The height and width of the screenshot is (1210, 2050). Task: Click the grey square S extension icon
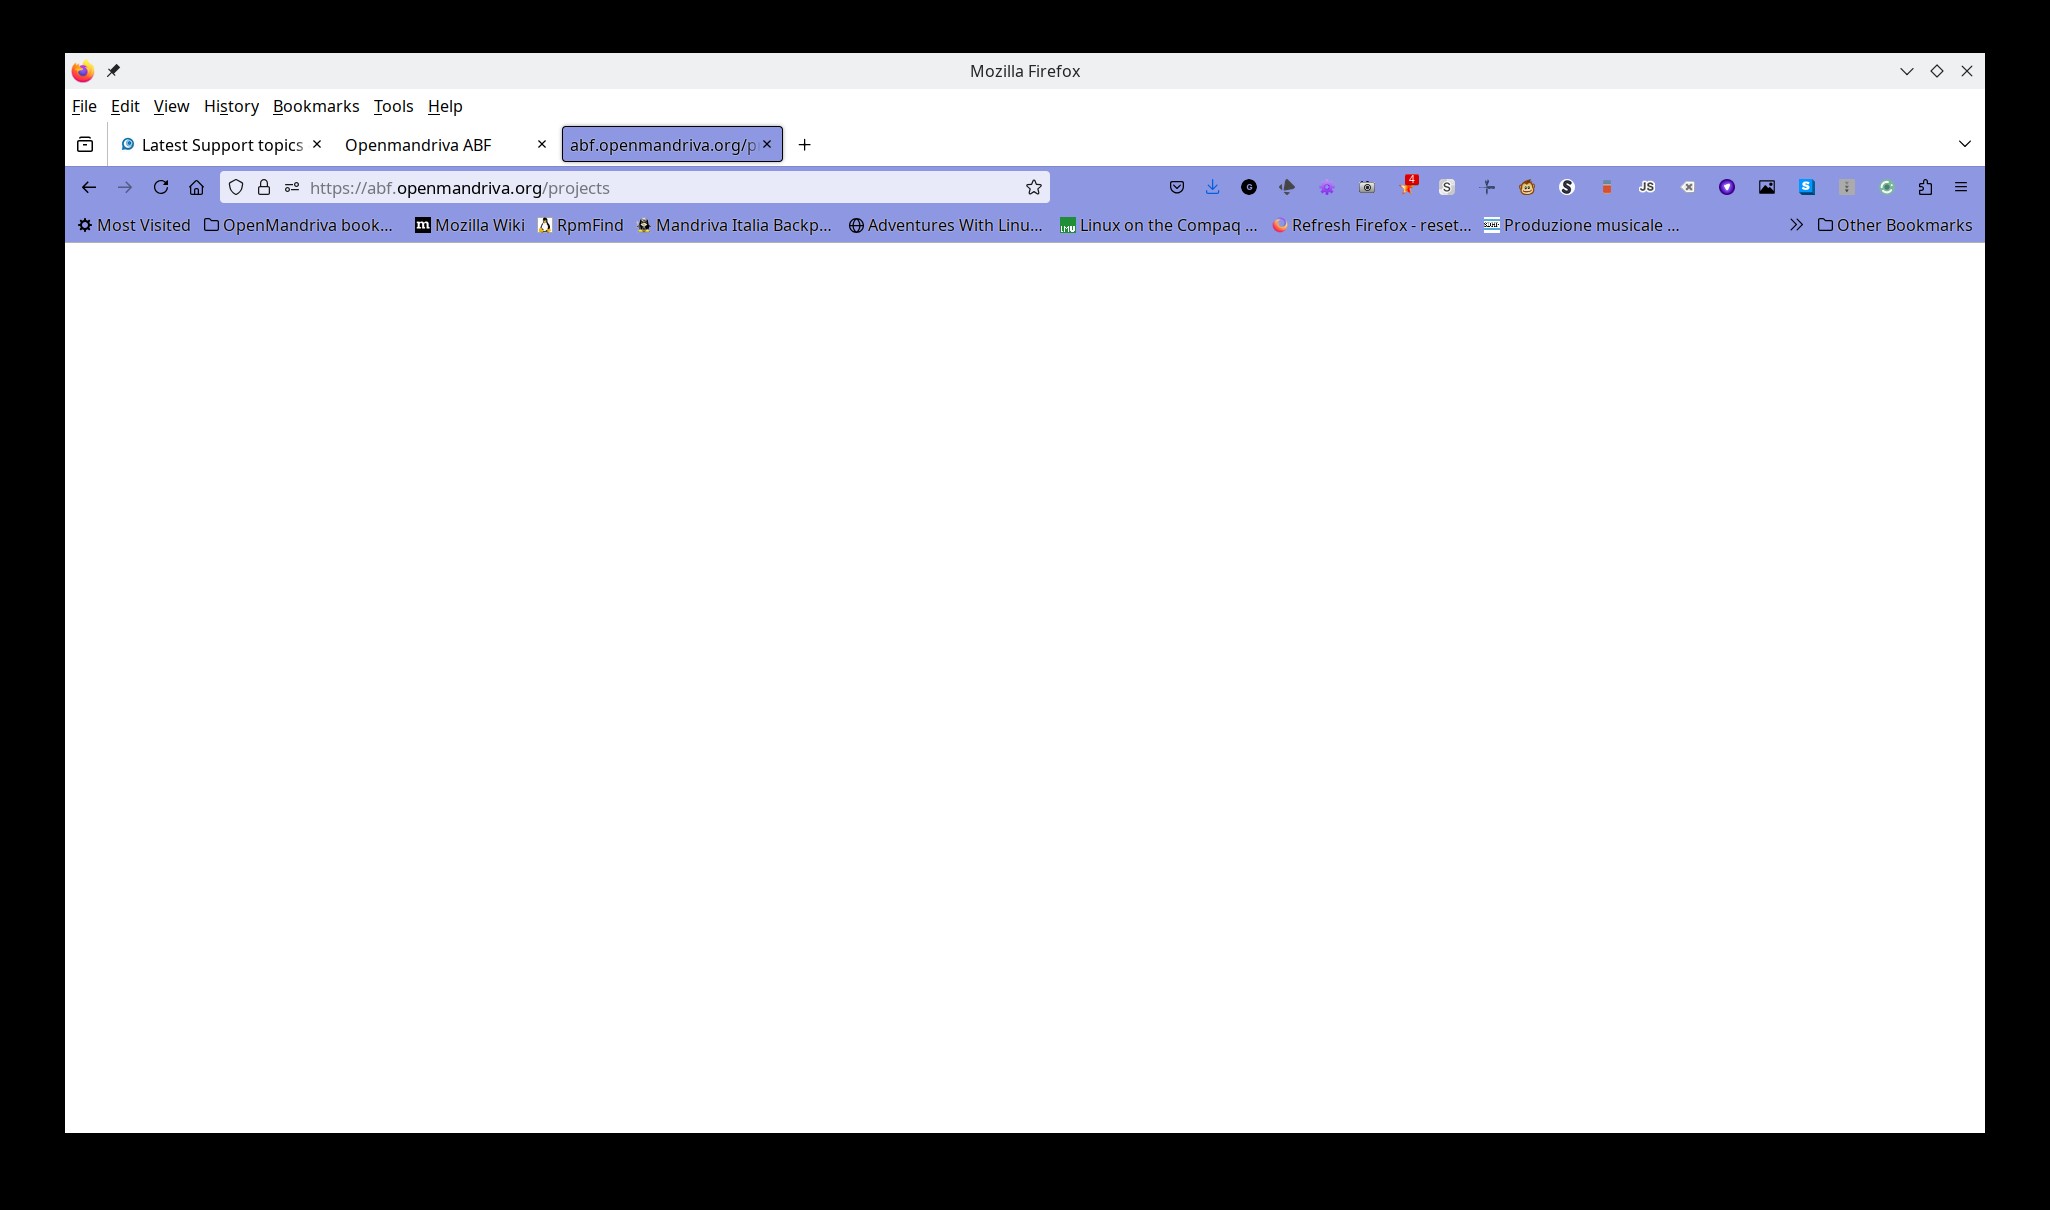[1447, 187]
